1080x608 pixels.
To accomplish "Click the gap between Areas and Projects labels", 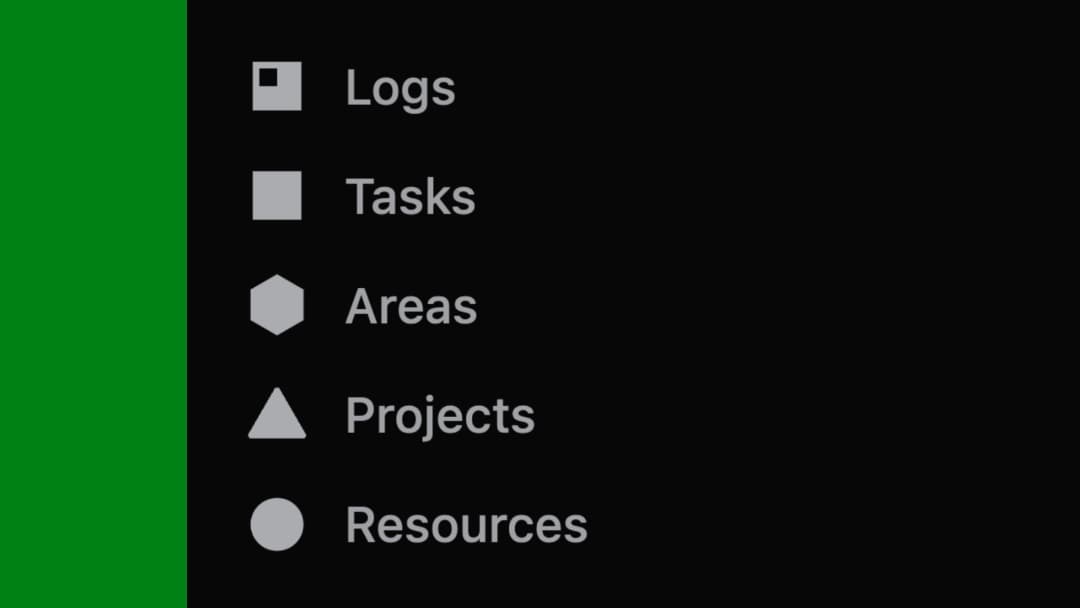I will (x=420, y=361).
